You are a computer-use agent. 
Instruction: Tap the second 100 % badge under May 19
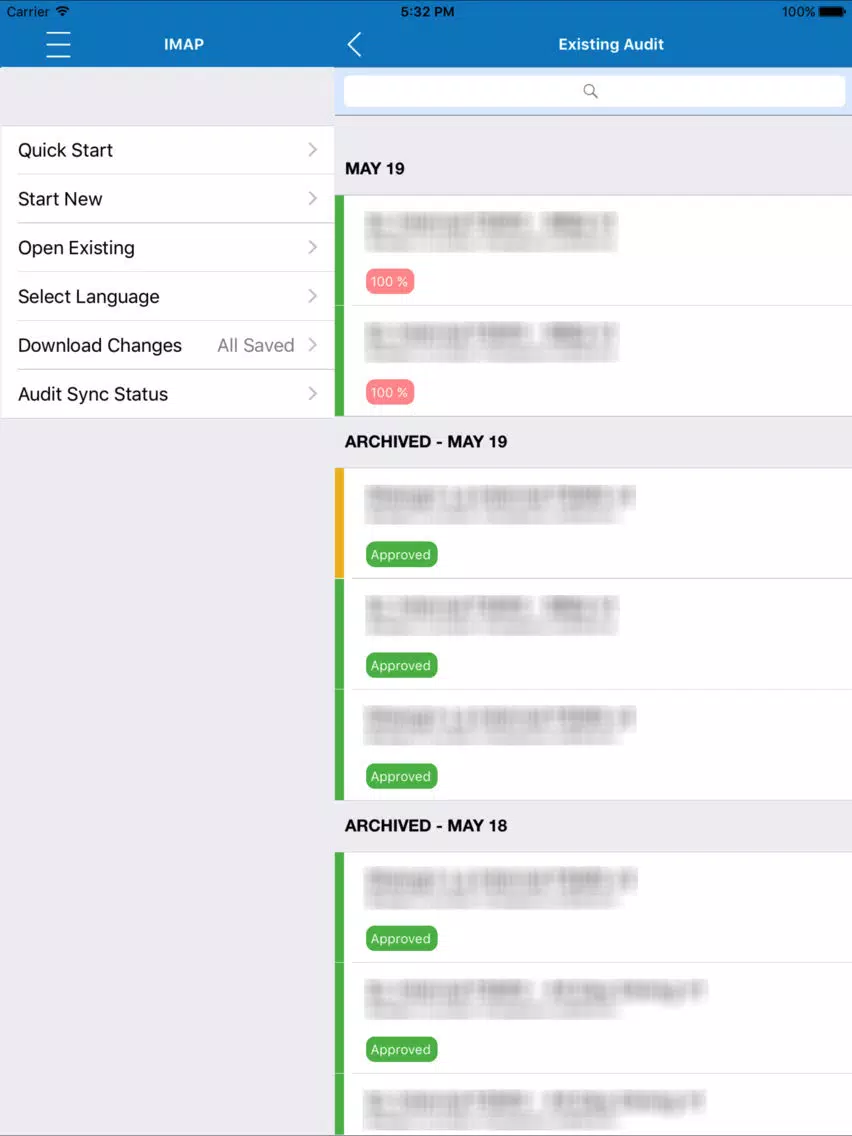tap(390, 392)
